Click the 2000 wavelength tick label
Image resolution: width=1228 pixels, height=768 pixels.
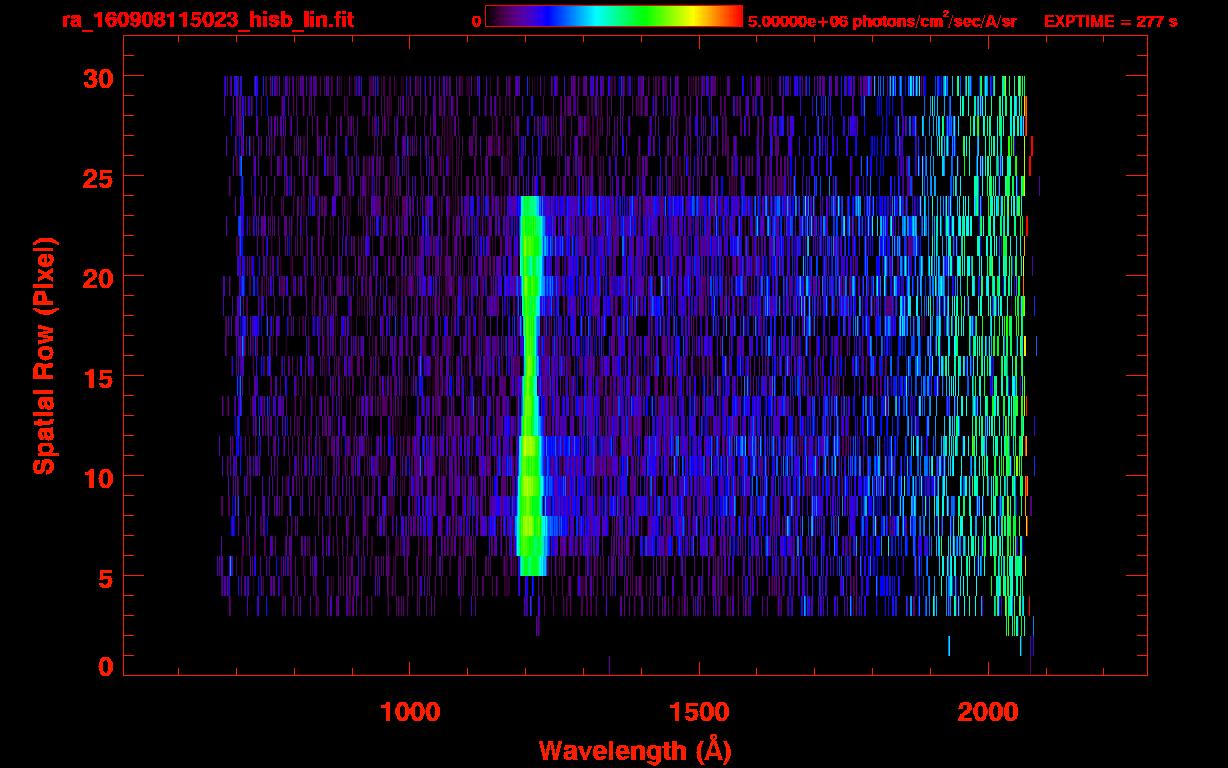pyautogui.click(x=987, y=712)
